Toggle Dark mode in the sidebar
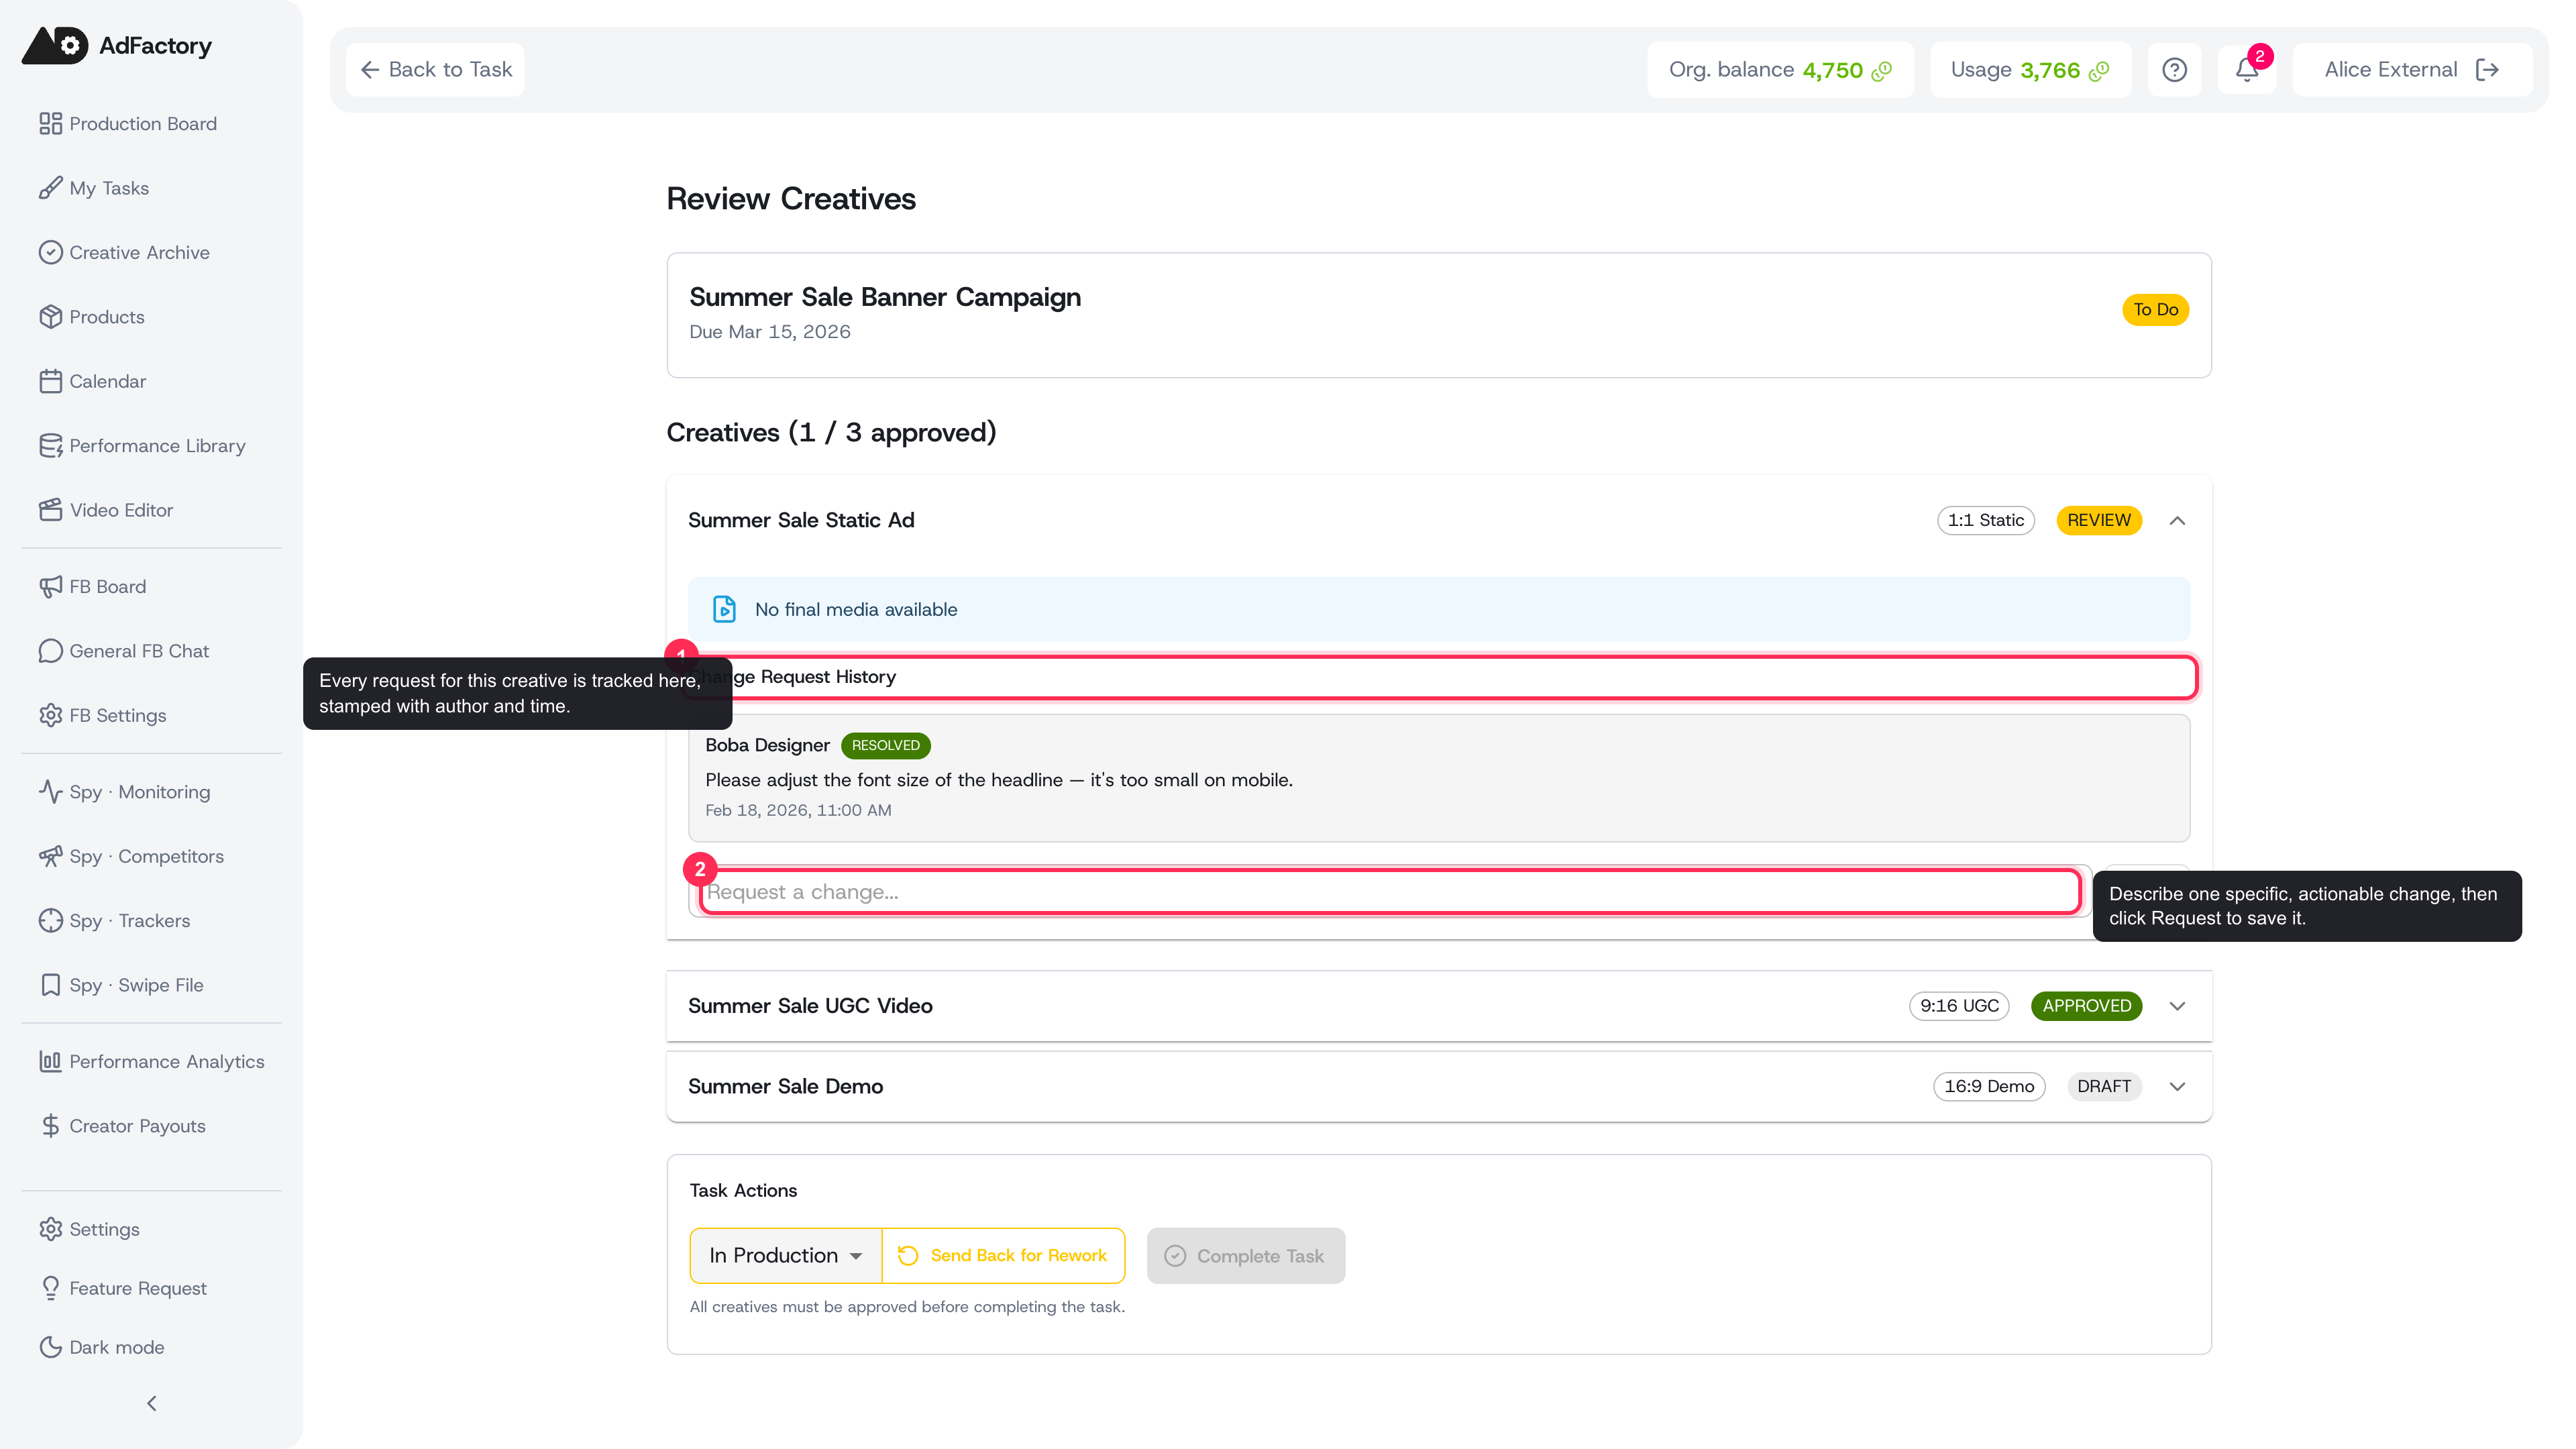 point(102,1347)
